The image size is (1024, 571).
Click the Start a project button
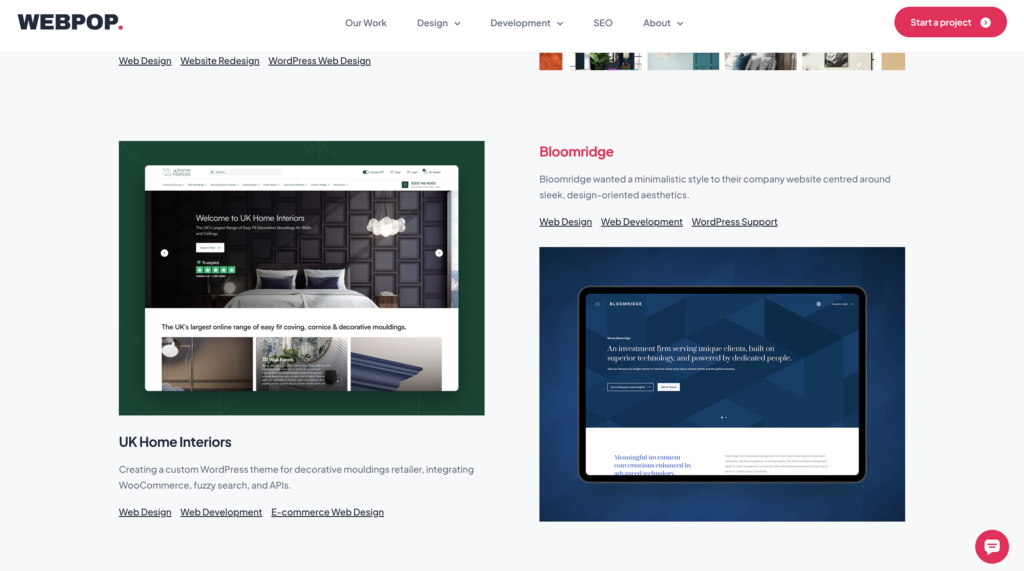[950, 22]
